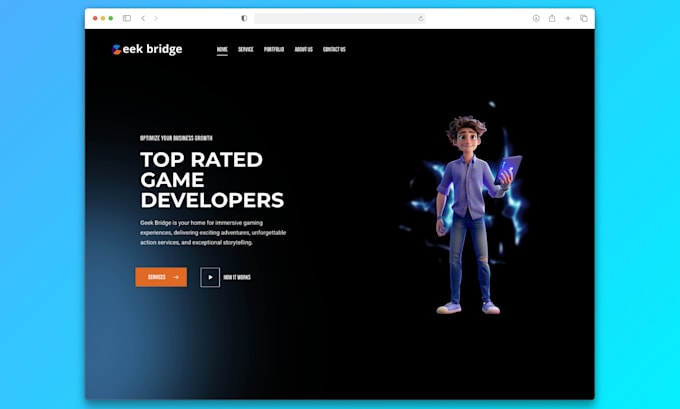The width and height of the screenshot is (680, 409).
Task: Open the Portfolio menu item
Action: [x=274, y=49]
